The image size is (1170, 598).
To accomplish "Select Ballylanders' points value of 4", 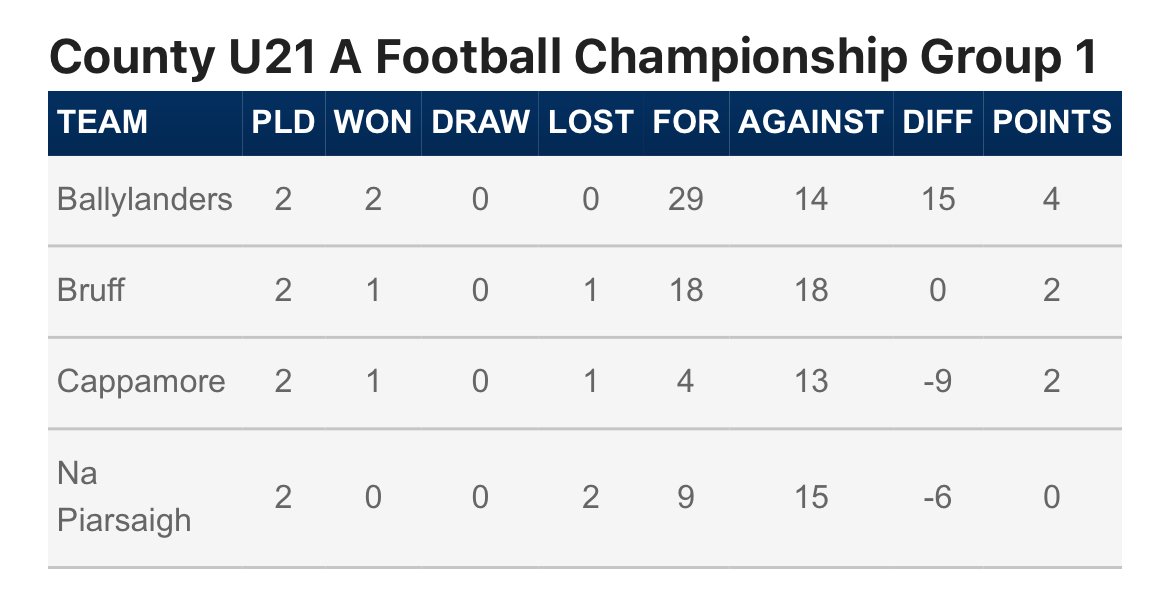I will click(1051, 199).
